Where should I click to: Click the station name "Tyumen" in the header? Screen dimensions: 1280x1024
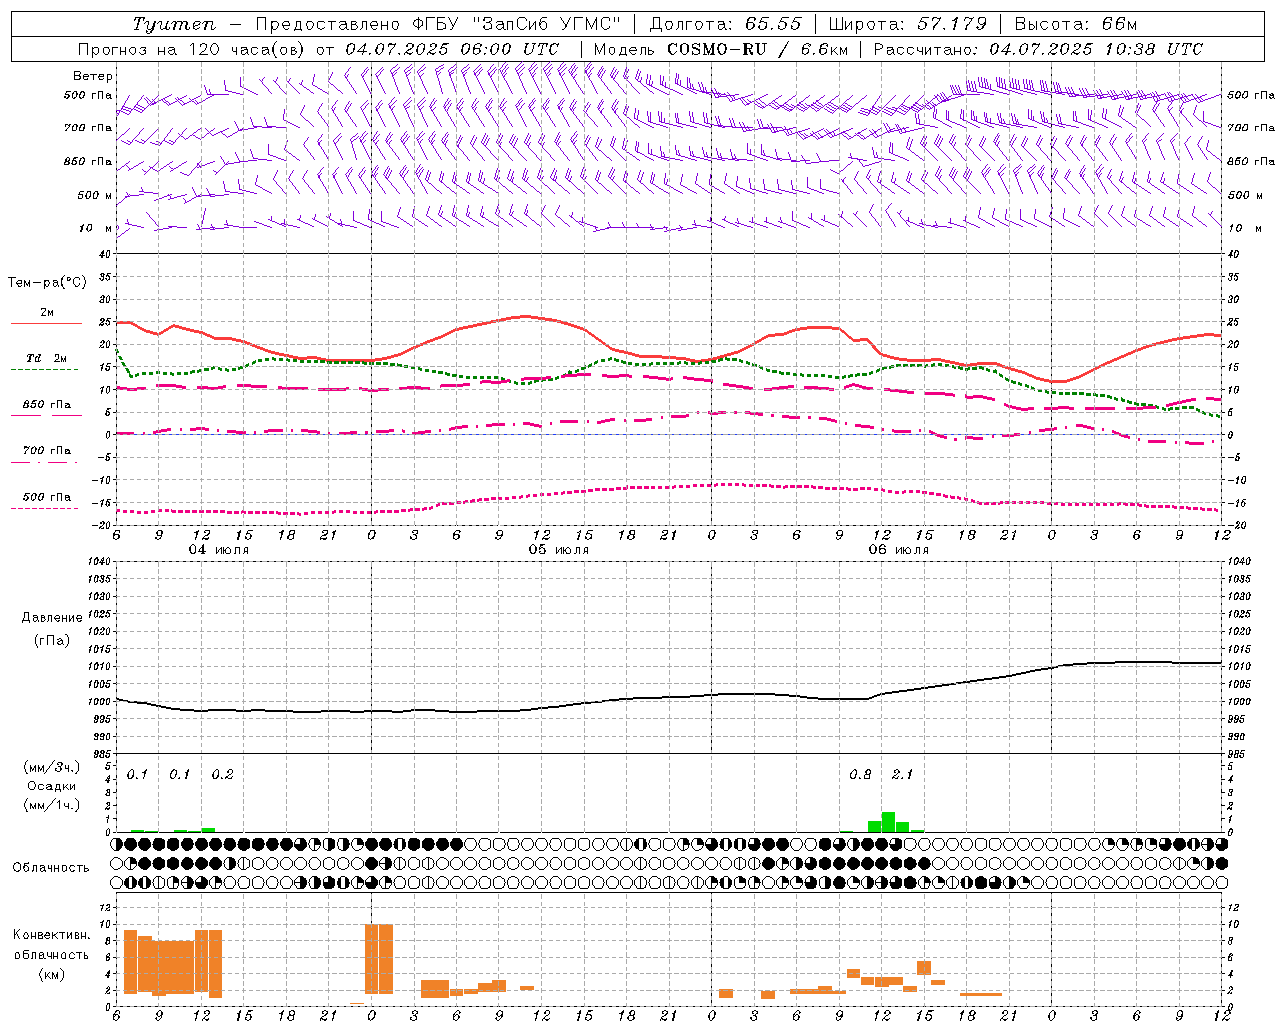174,25
